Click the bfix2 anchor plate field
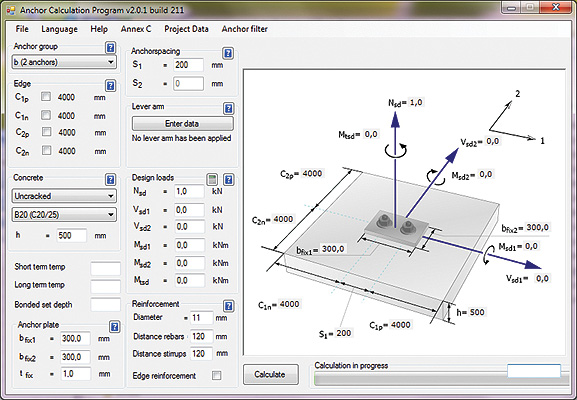The image size is (577, 400). coord(75,357)
